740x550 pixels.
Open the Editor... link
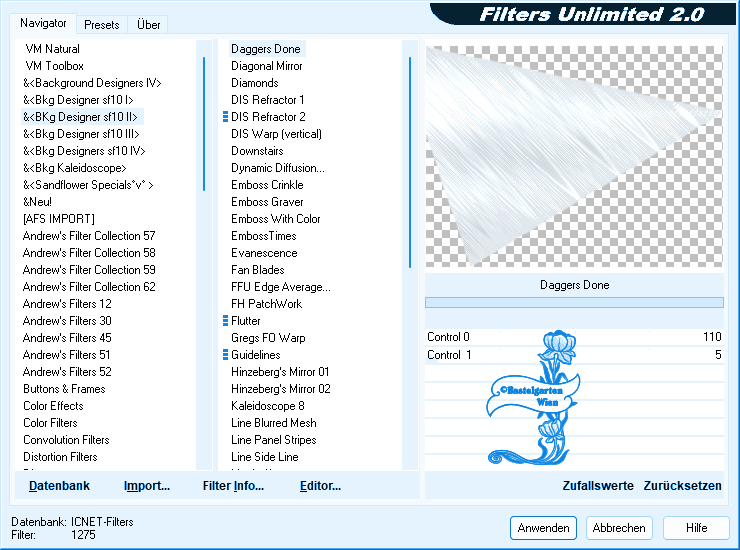tap(320, 485)
